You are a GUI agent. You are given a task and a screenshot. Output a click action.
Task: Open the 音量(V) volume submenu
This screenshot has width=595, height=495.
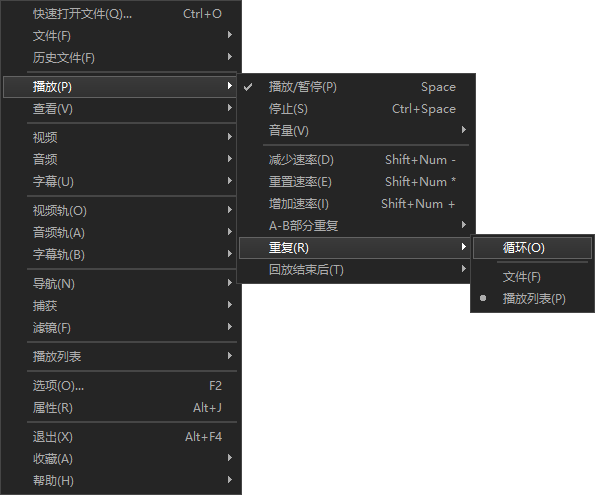tap(356, 131)
